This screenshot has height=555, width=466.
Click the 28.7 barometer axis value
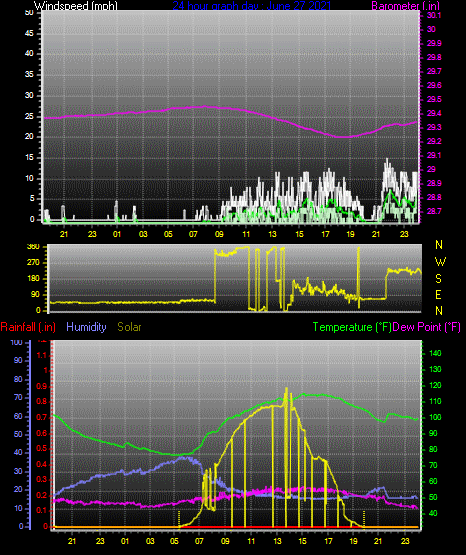434,211
